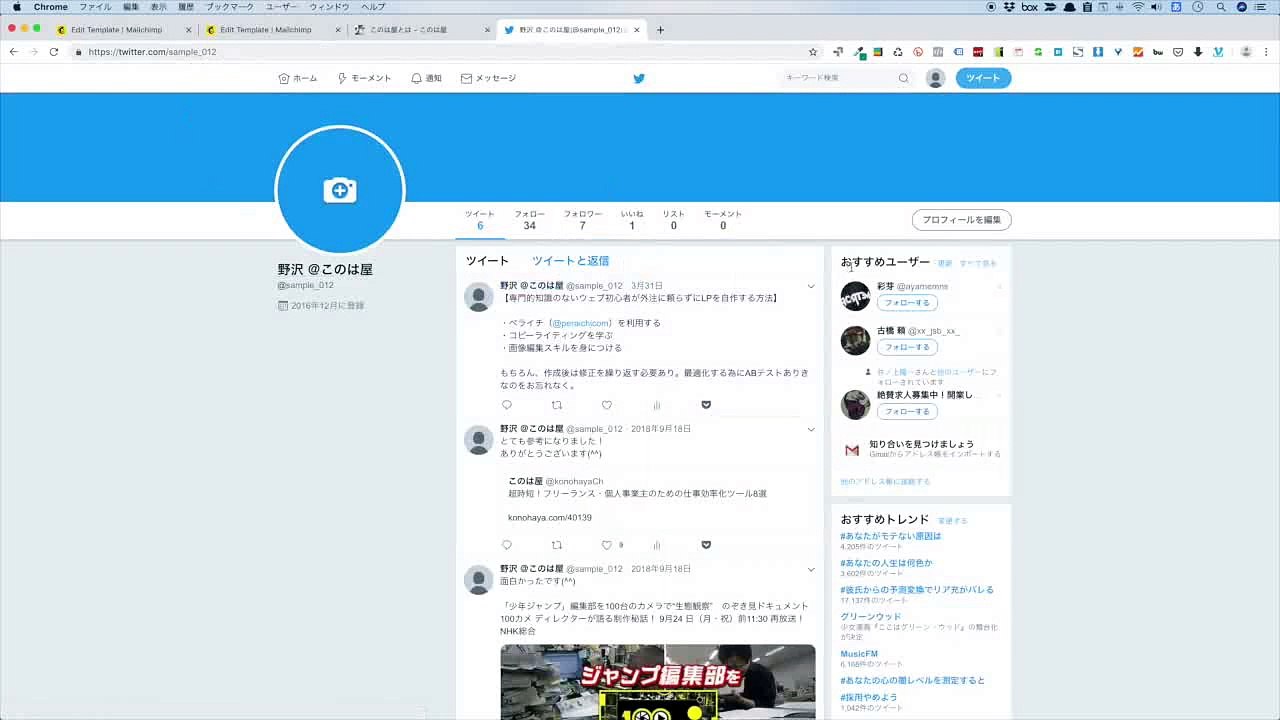This screenshot has height=720, width=1280.
Task: Click the Pocket save icon on とても参考になりました tweet
Action: pos(706,545)
